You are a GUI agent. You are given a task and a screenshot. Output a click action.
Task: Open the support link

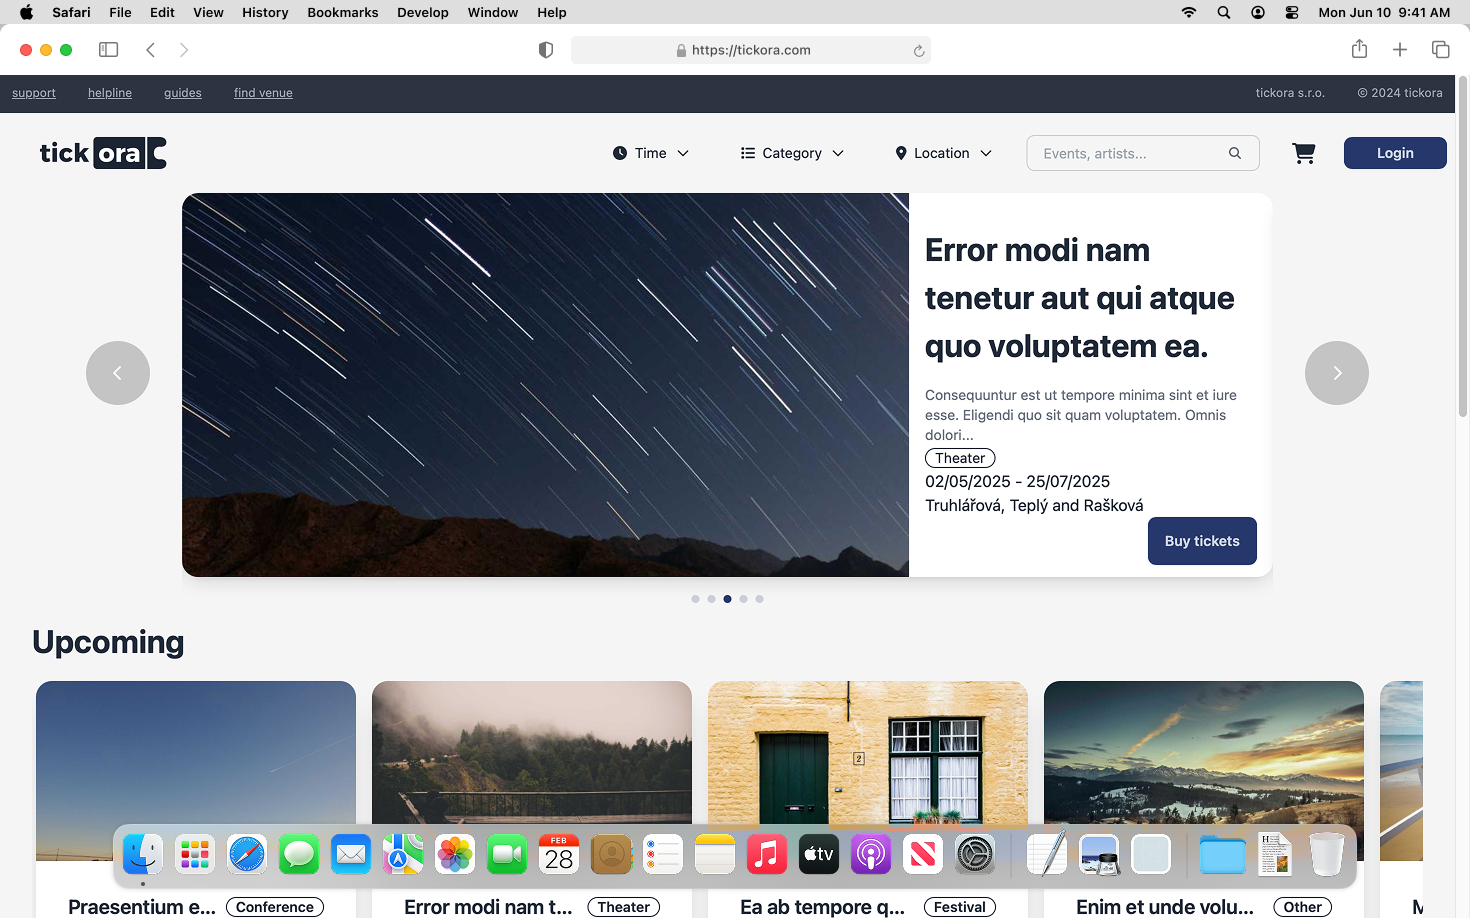34,93
